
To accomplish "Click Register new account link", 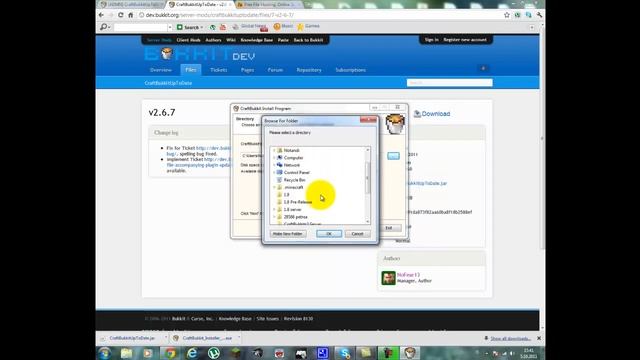I will click(x=465, y=40).
